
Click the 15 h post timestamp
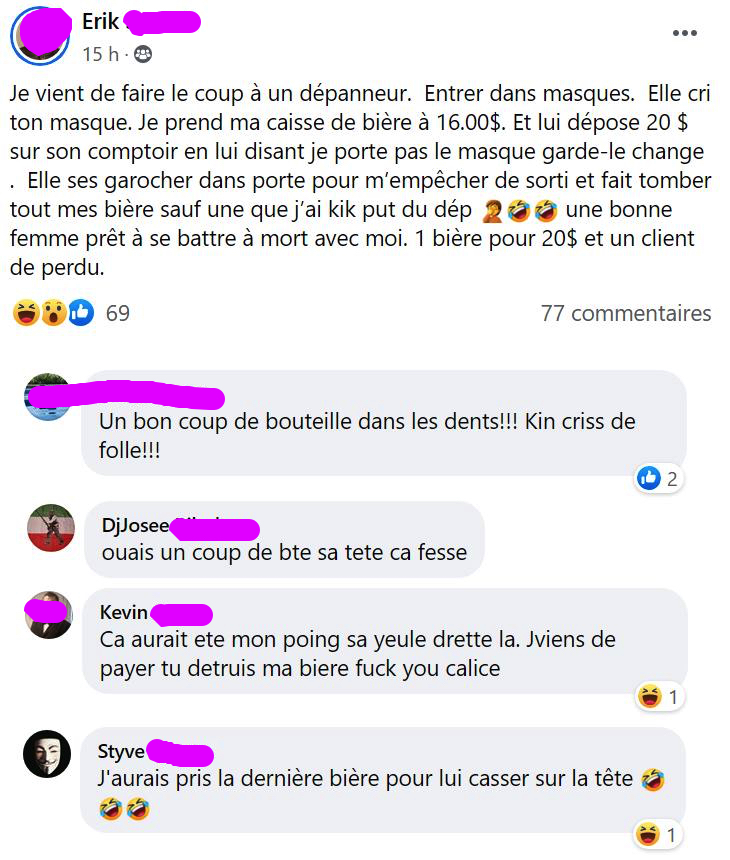tap(100, 54)
